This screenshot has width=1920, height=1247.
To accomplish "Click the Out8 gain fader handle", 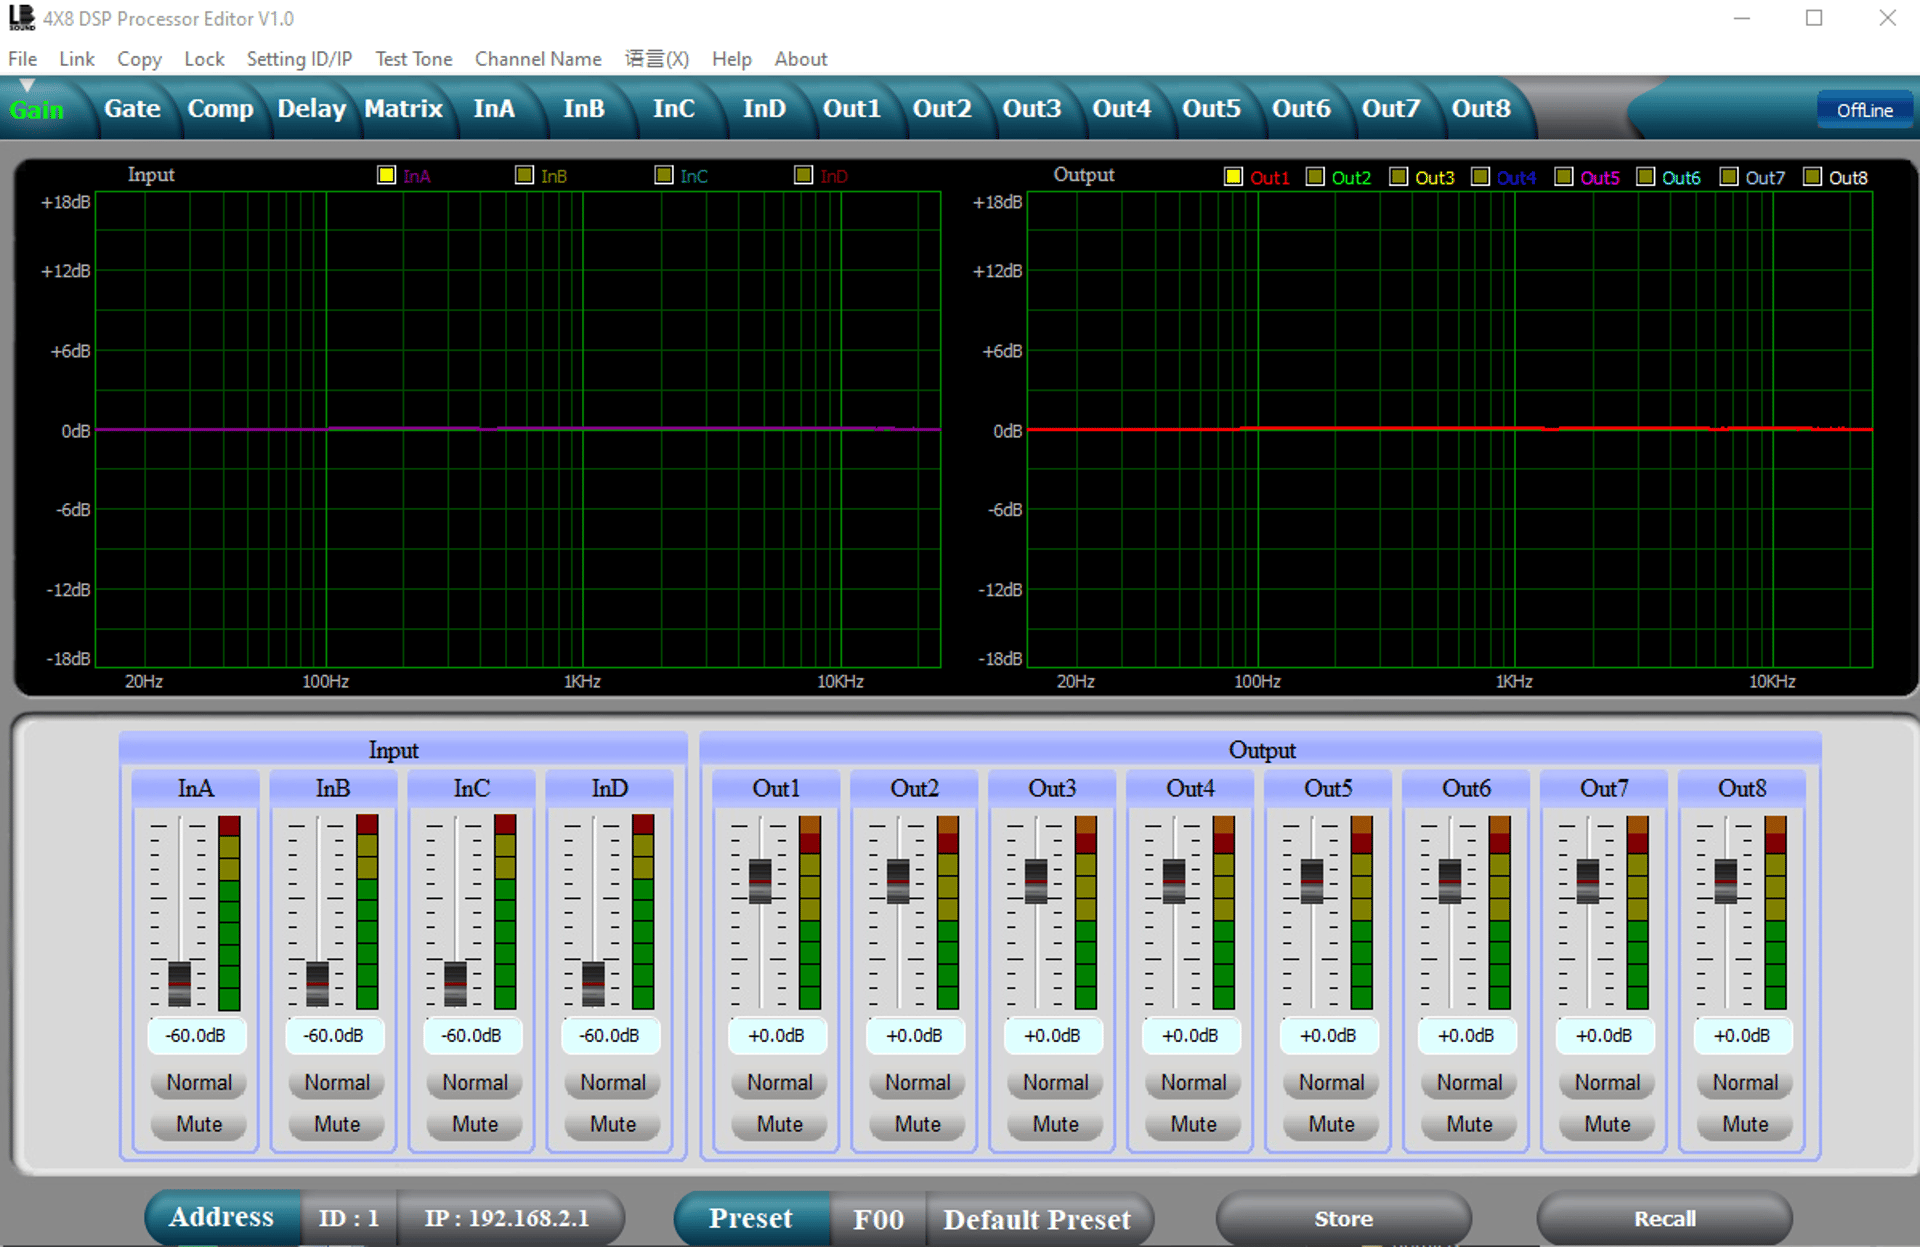I will point(1726,880).
